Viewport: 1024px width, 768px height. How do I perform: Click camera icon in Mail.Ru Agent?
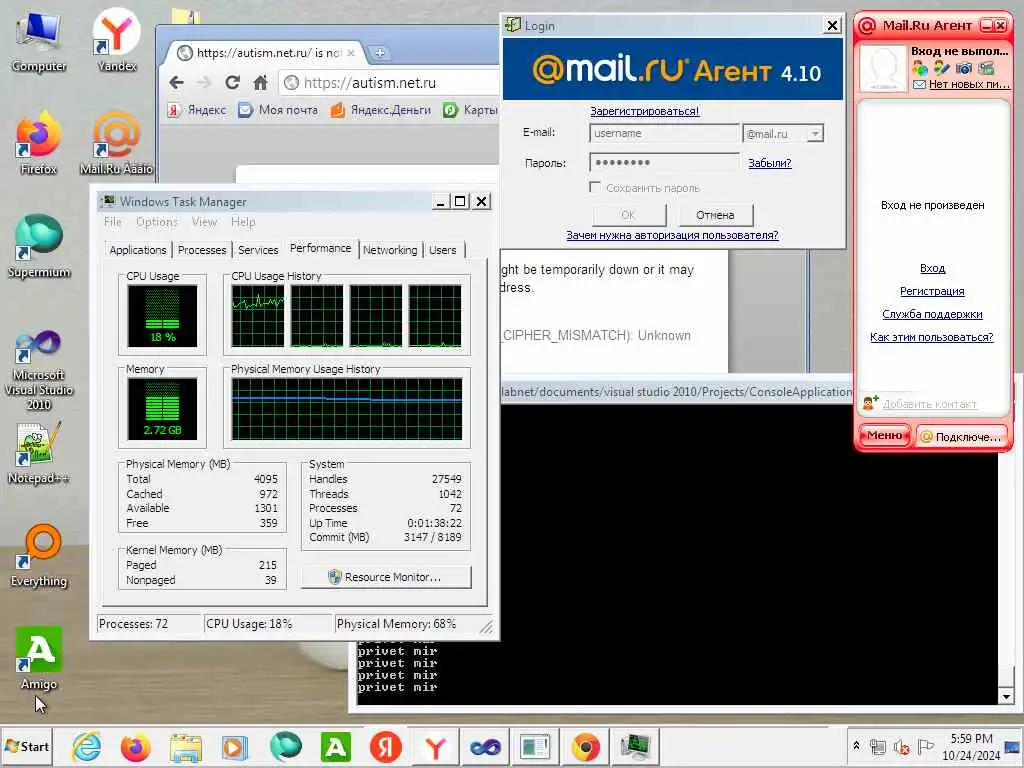[x=963, y=68]
